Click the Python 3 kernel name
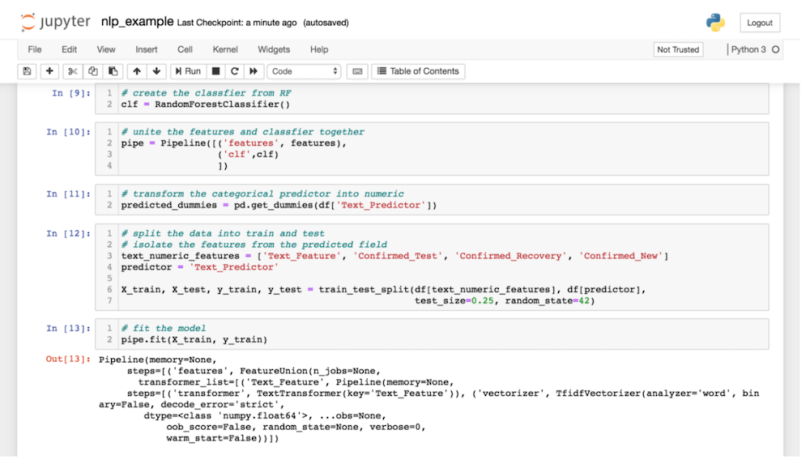Screen dimensions: 810x464 click(748, 50)
